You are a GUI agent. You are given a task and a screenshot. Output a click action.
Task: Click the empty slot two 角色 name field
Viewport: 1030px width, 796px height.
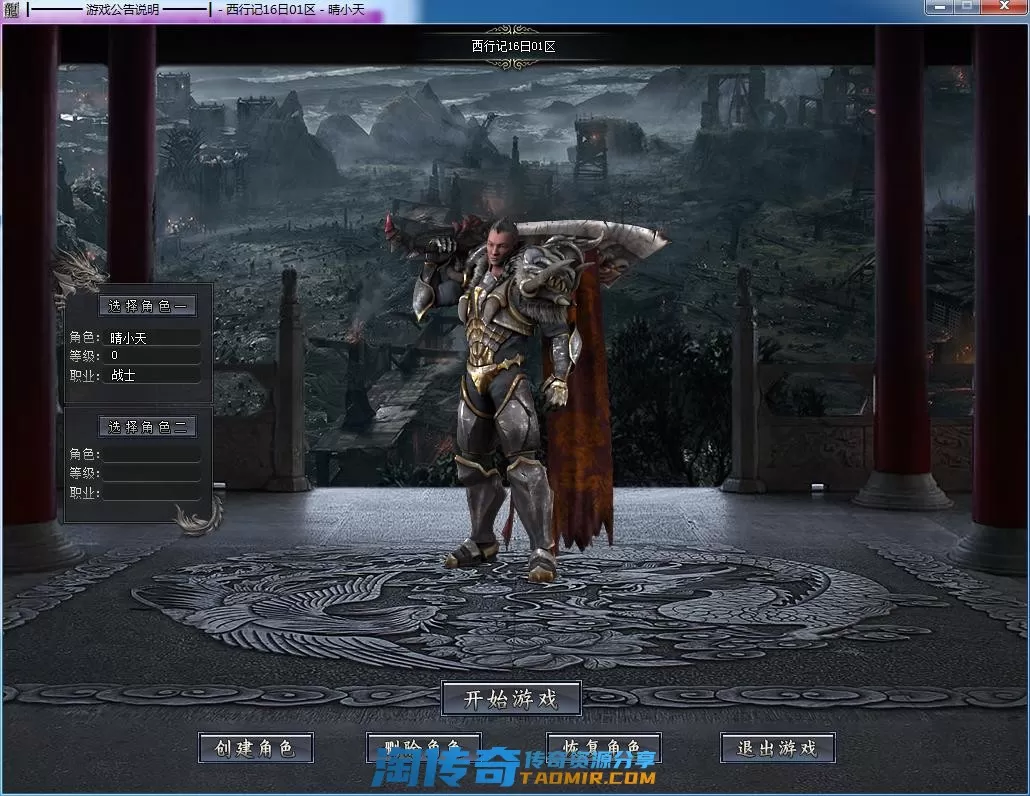click(x=152, y=454)
